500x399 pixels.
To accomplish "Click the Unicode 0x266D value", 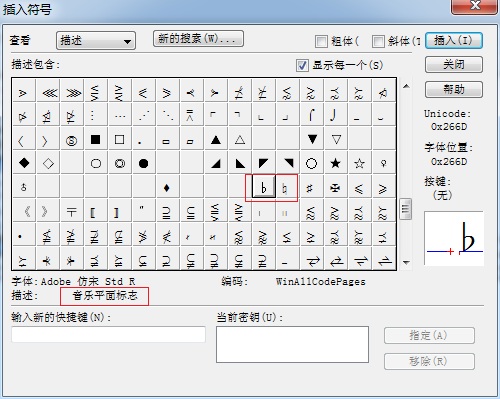I will [x=449, y=127].
